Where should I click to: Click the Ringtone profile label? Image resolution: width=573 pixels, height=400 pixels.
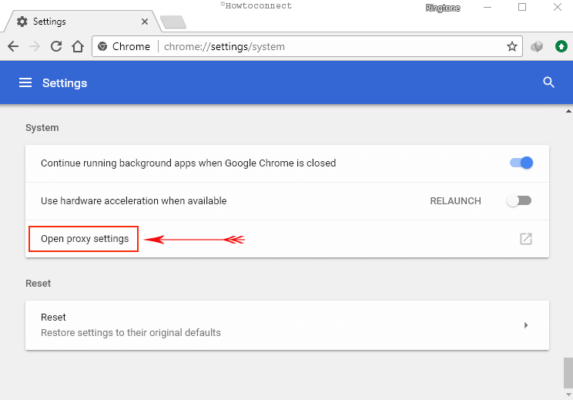443,8
